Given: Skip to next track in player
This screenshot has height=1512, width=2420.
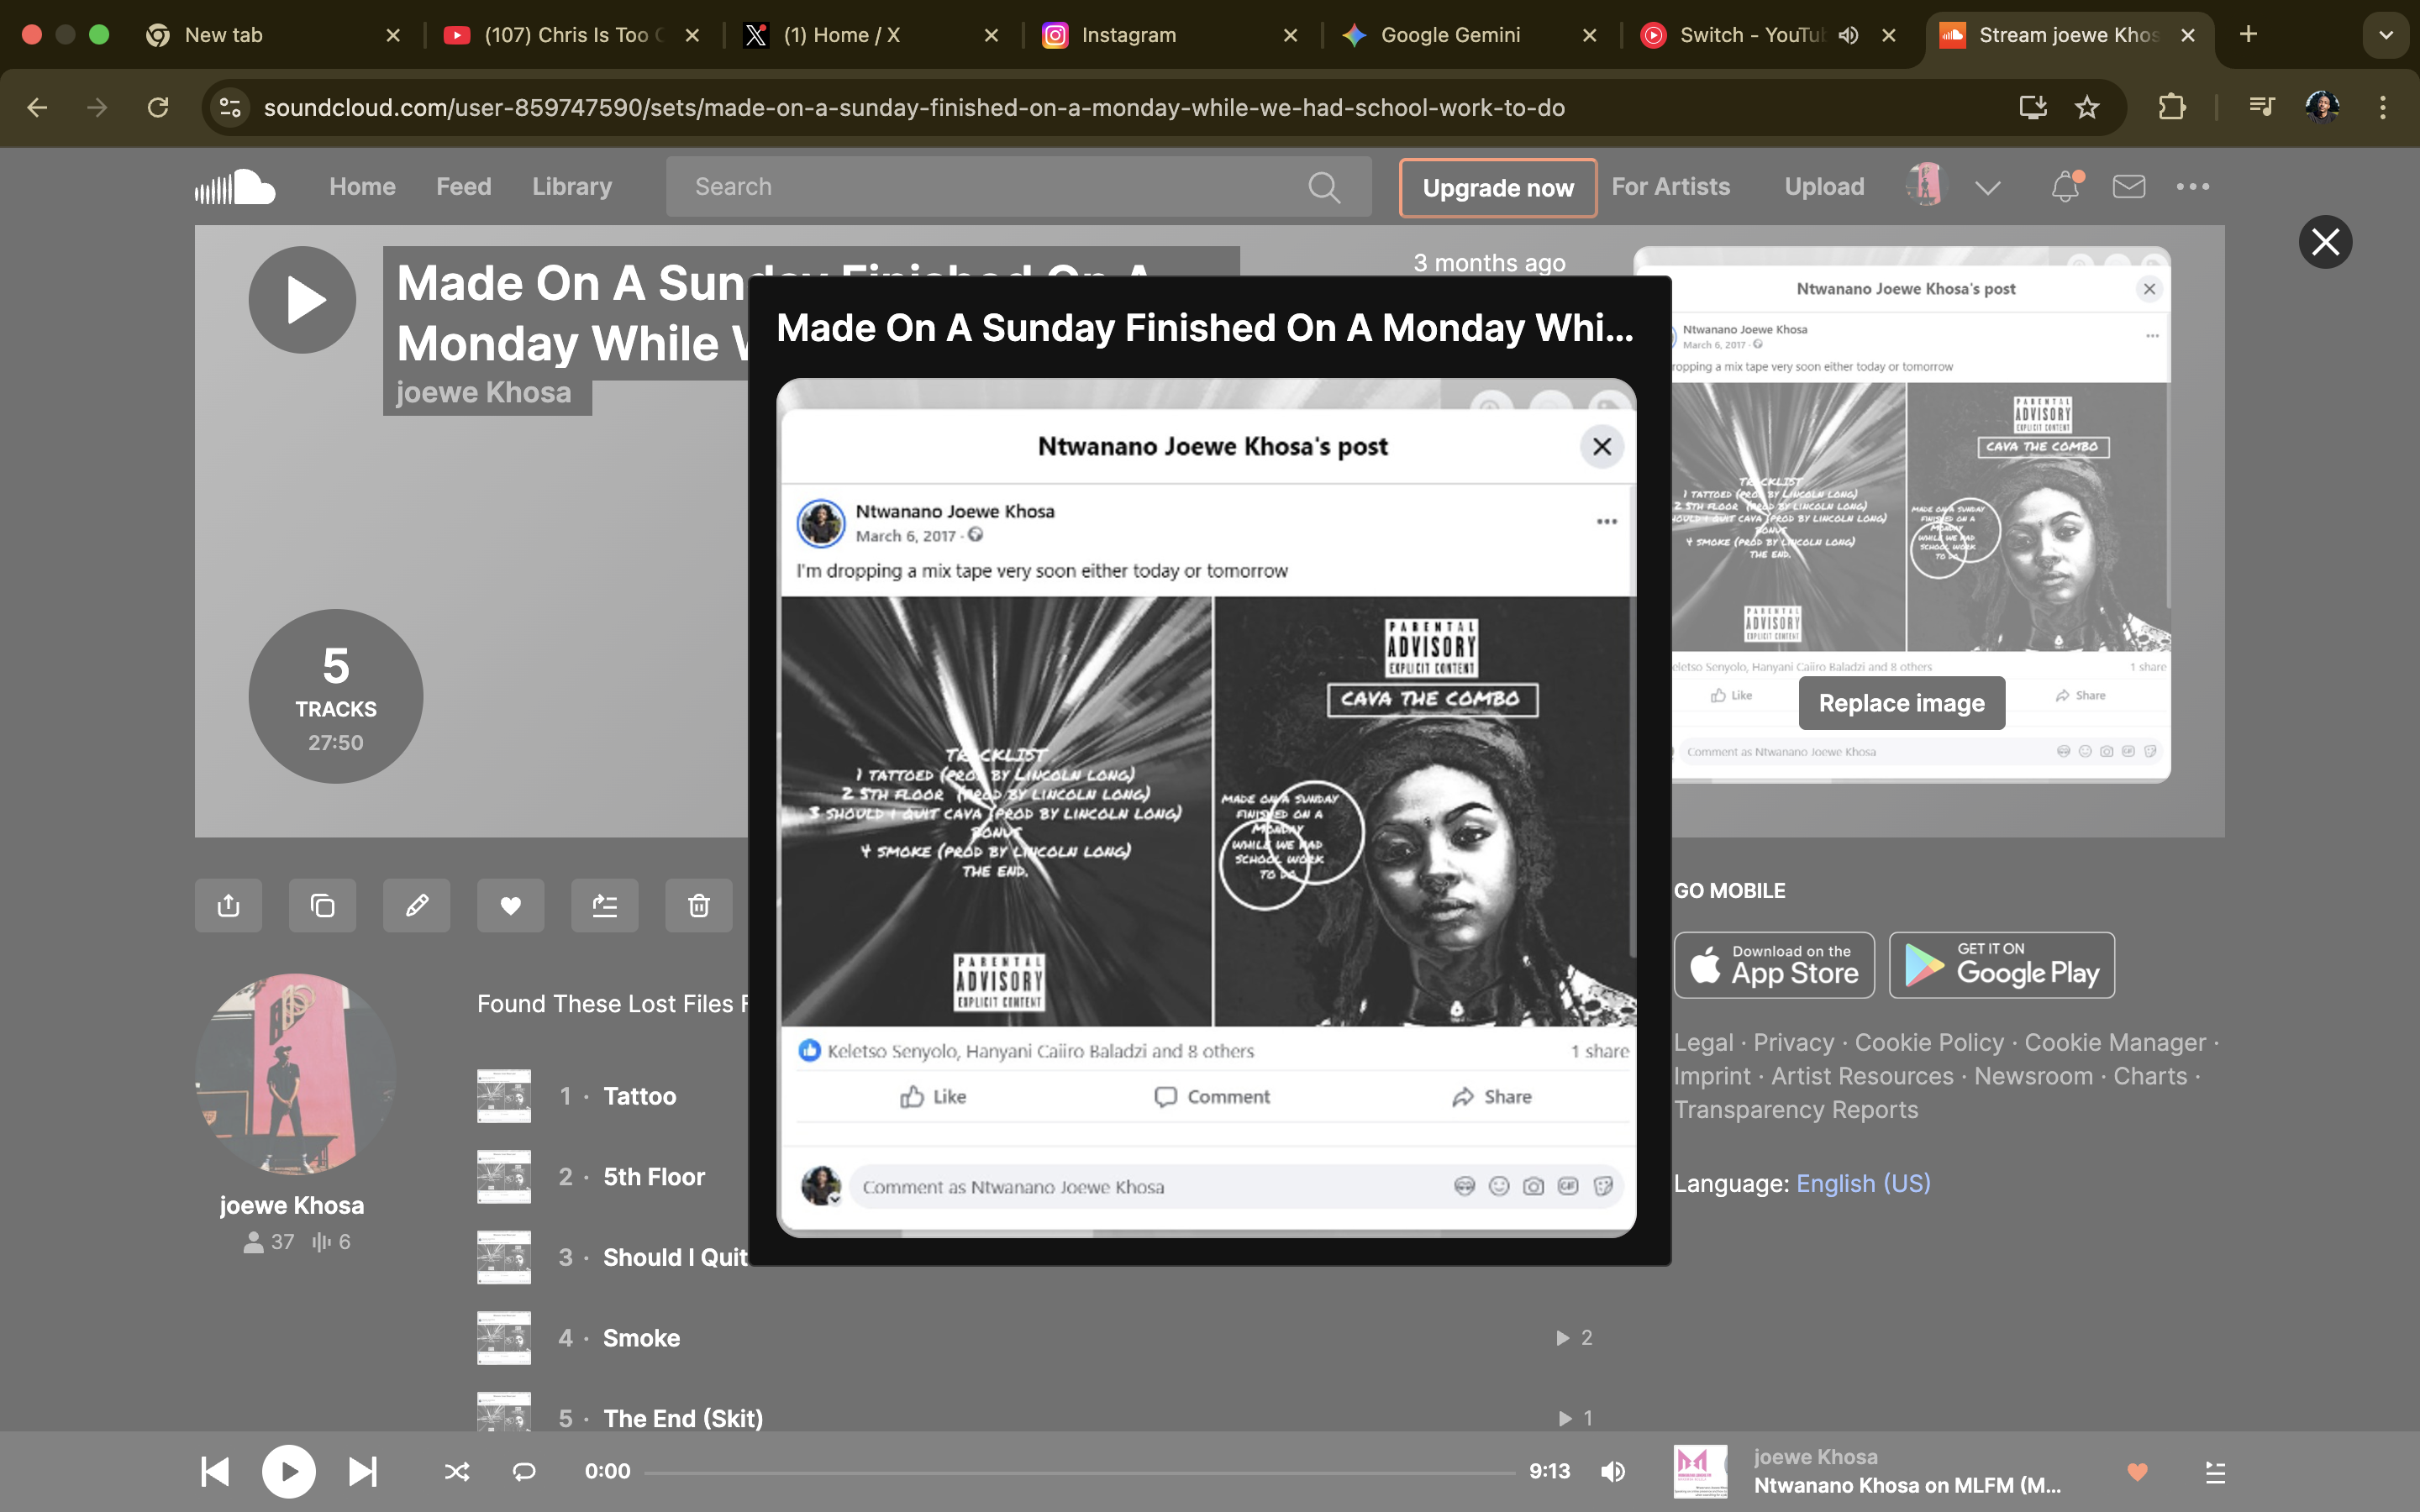Looking at the screenshot, I should point(362,1471).
